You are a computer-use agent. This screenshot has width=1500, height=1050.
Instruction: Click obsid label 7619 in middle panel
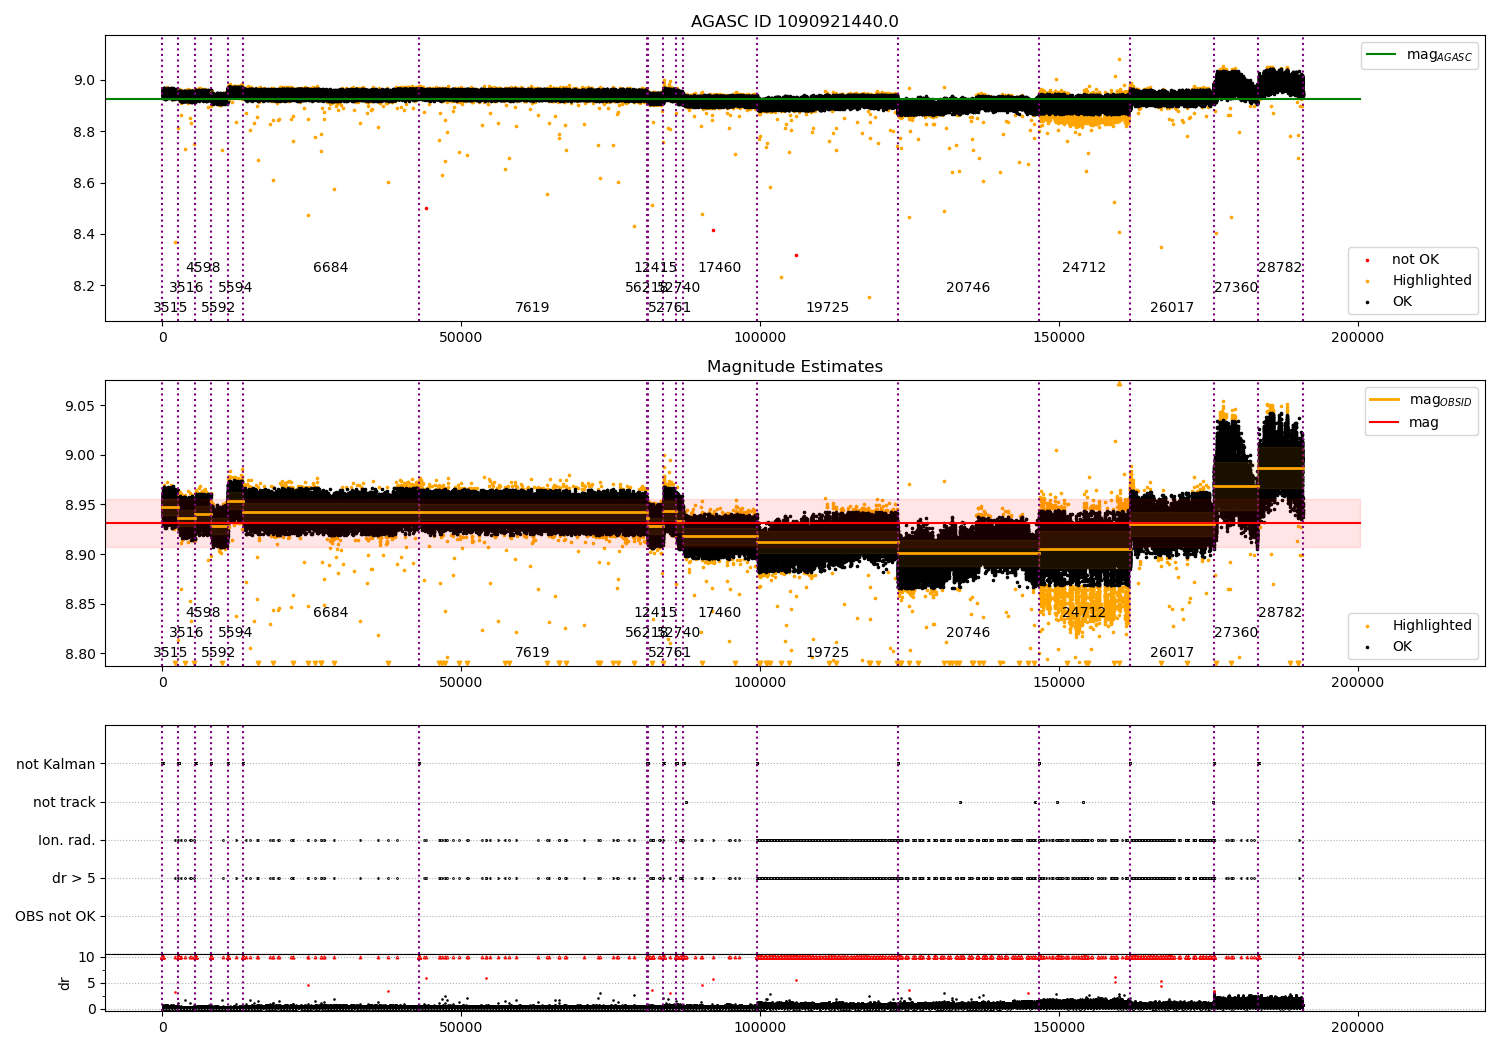[532, 653]
